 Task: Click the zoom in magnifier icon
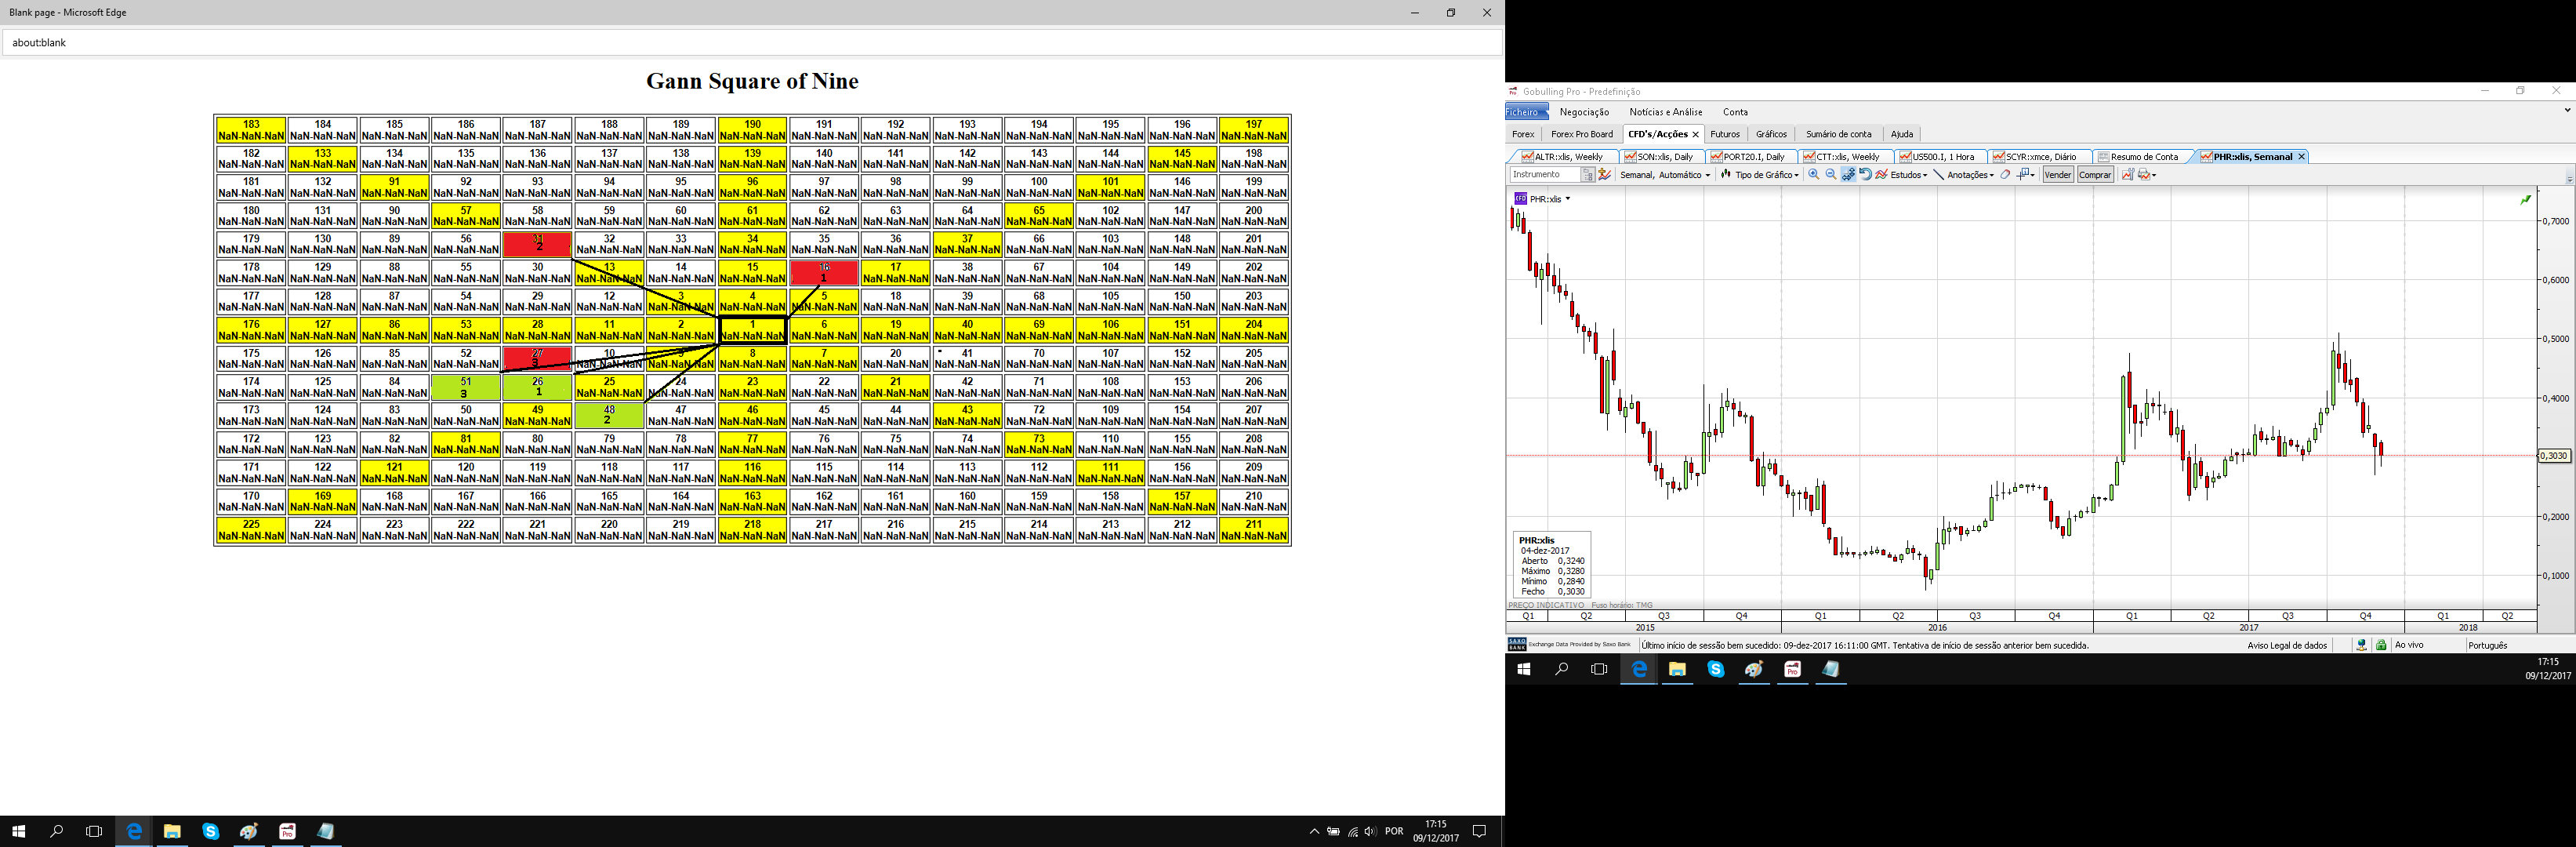pos(1814,175)
